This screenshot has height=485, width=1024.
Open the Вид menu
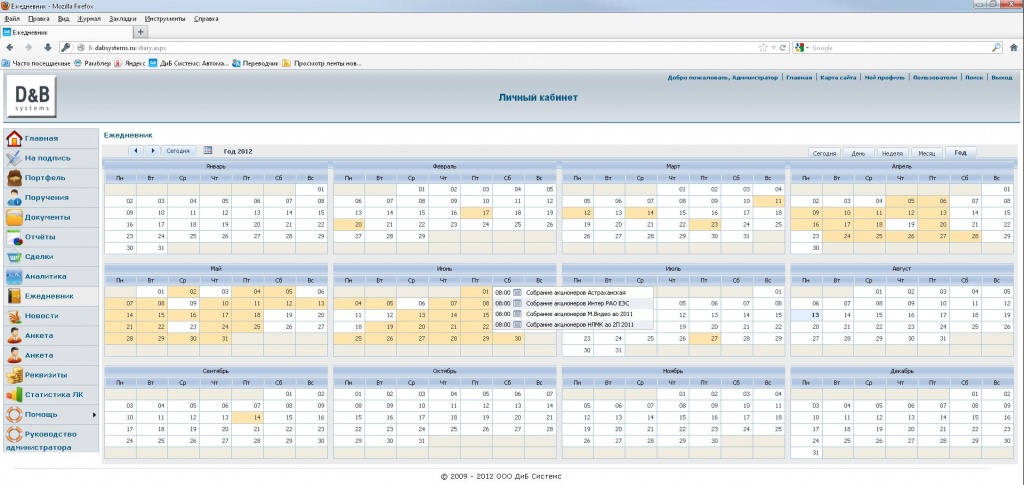63,19
